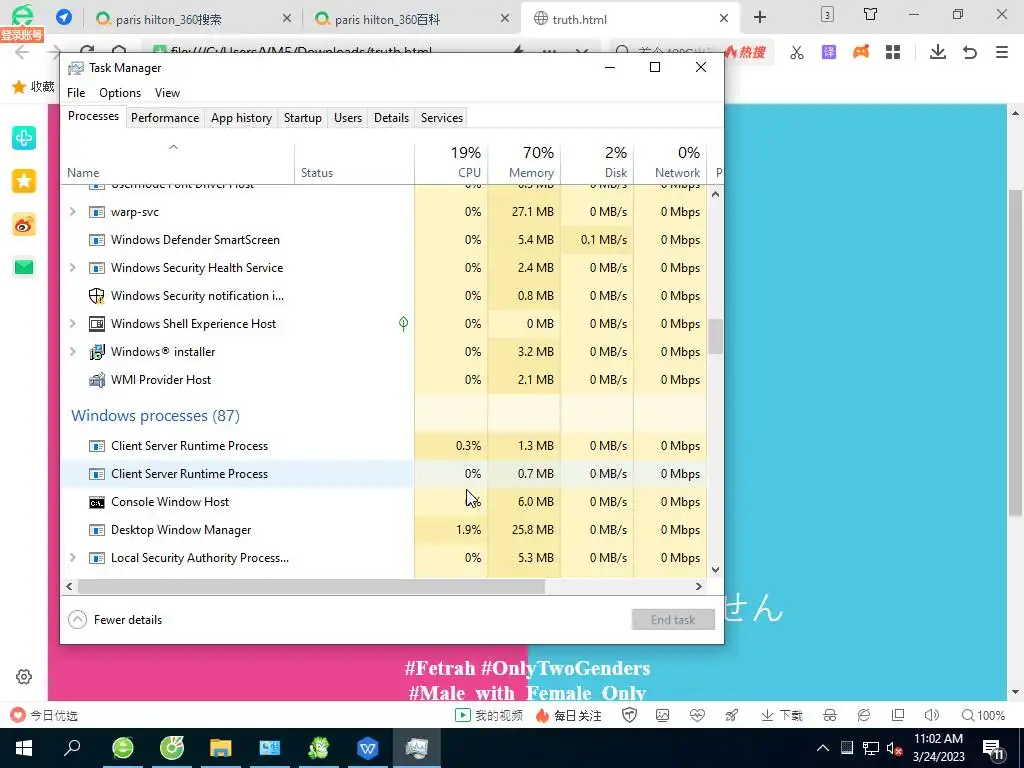Expand the Windows installer process row
This screenshot has width=1024, height=768.
tap(72, 352)
